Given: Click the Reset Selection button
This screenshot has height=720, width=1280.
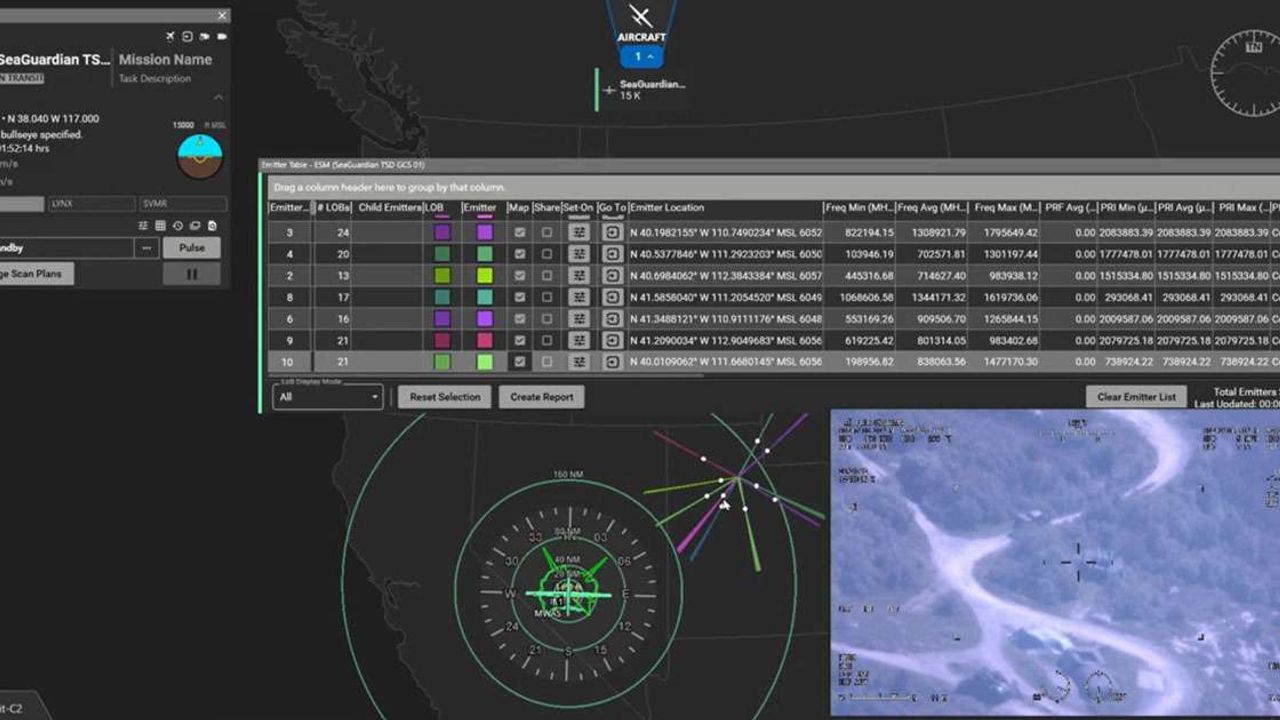Looking at the screenshot, I should [445, 397].
